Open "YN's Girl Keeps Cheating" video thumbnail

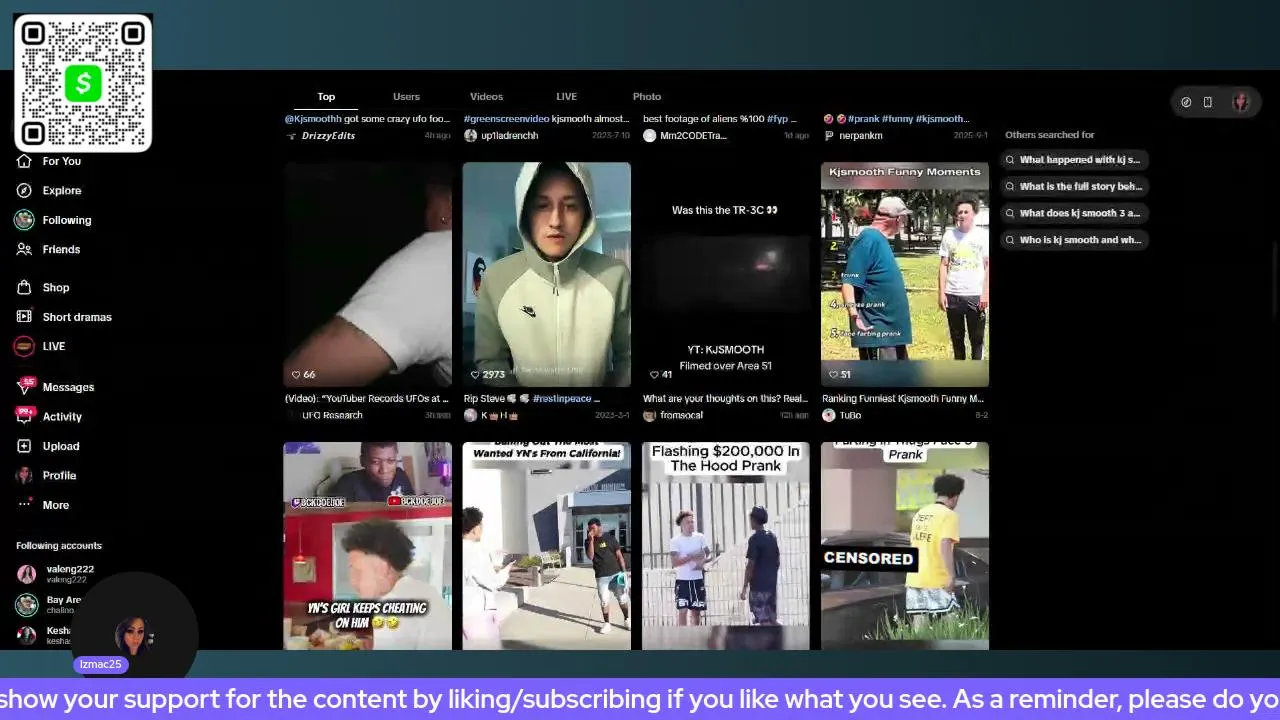click(368, 546)
